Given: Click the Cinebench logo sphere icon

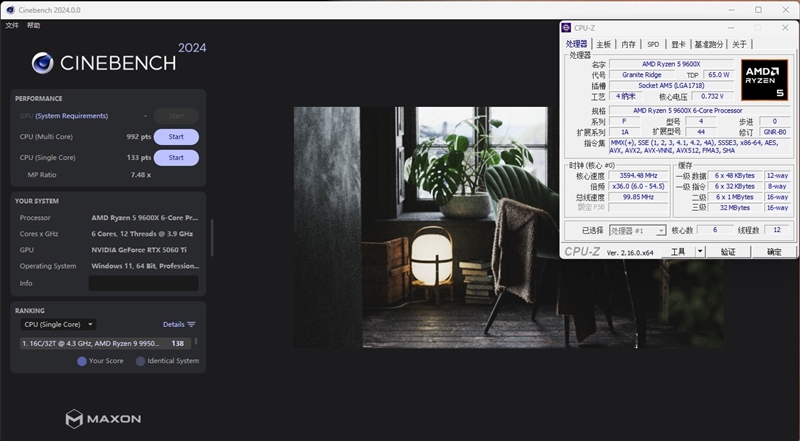Looking at the screenshot, I should [x=42, y=63].
